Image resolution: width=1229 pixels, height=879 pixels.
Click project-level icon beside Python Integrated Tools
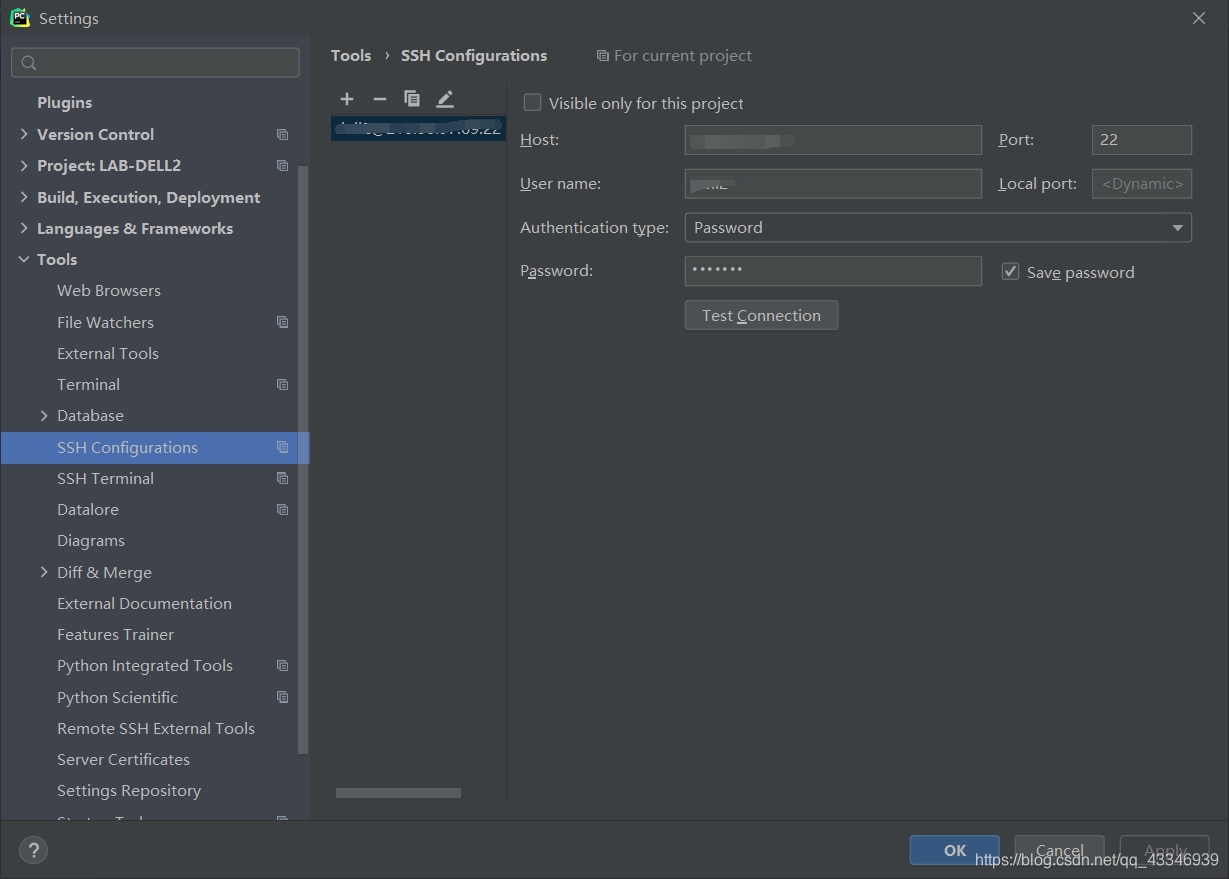click(283, 665)
